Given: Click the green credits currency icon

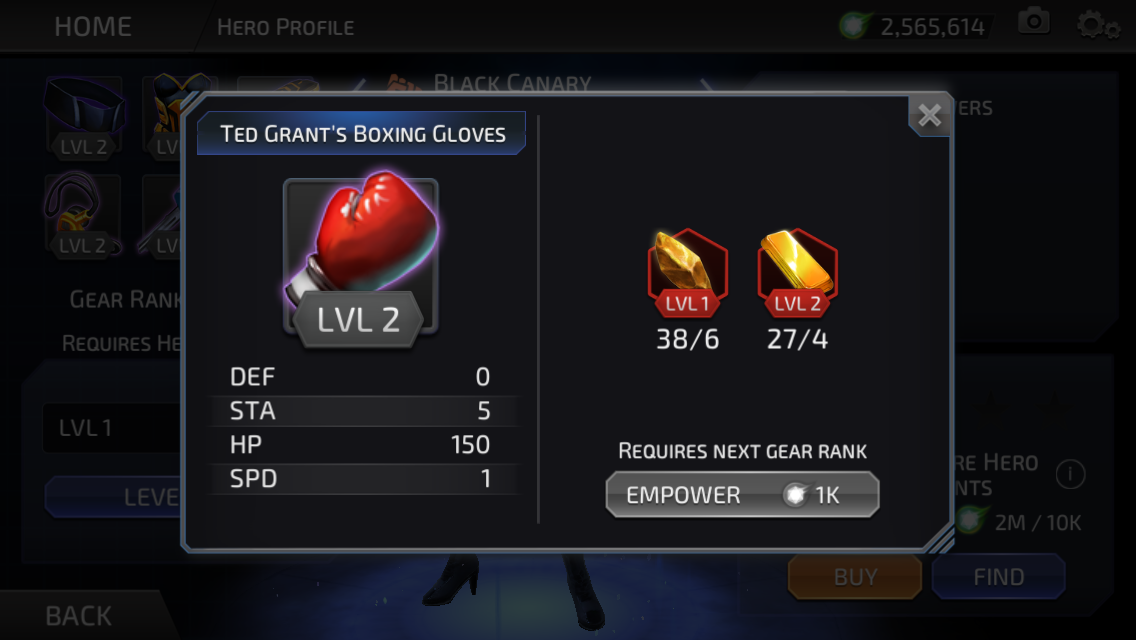Looking at the screenshot, I should click(x=853, y=26).
